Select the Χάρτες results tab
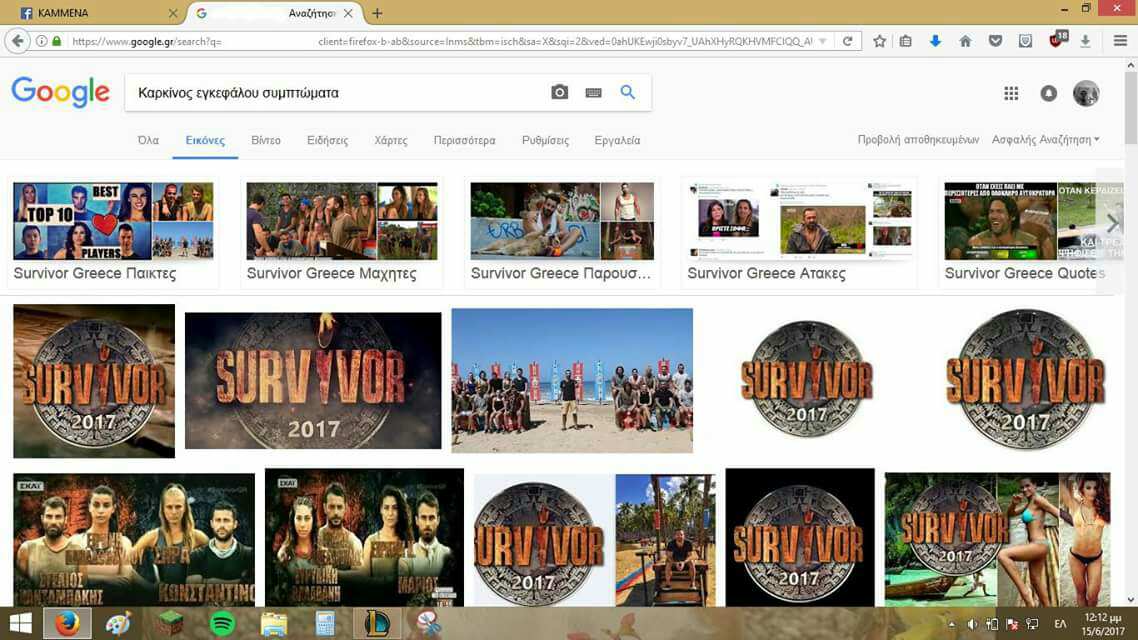The height and width of the screenshot is (640, 1138). (390, 140)
